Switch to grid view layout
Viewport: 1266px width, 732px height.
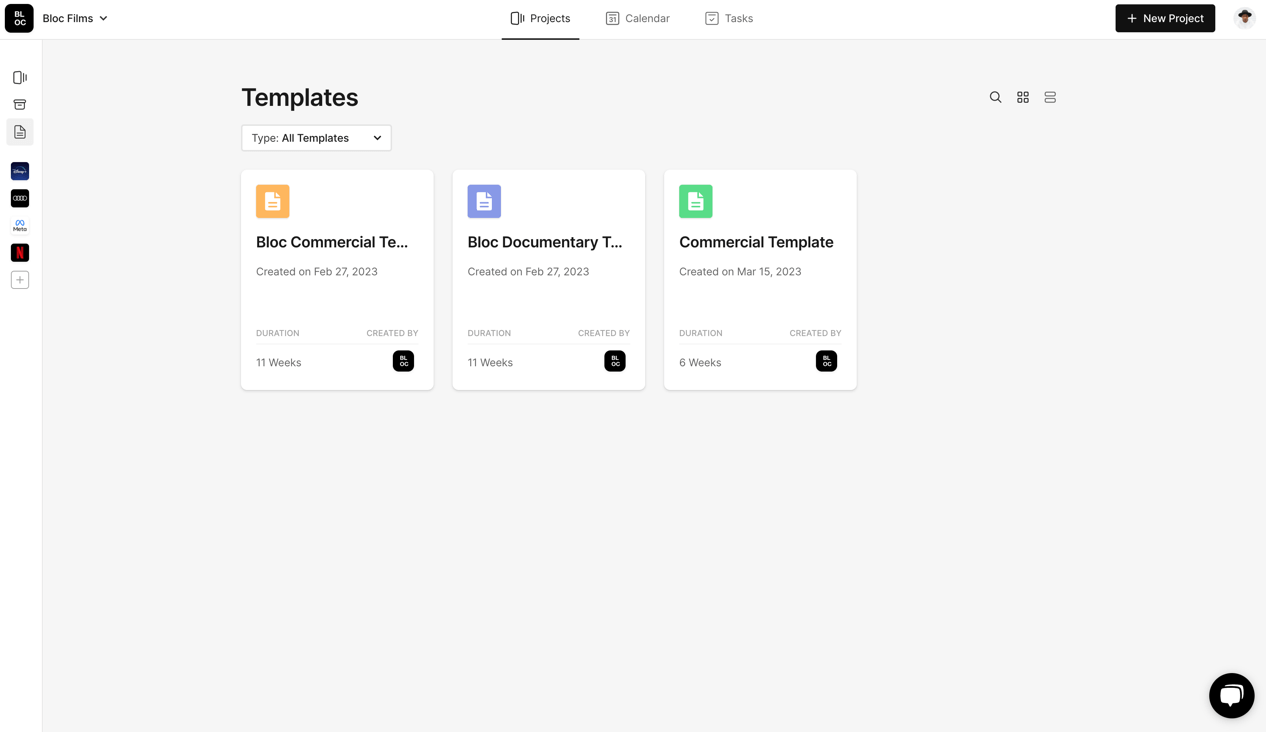click(x=1022, y=97)
